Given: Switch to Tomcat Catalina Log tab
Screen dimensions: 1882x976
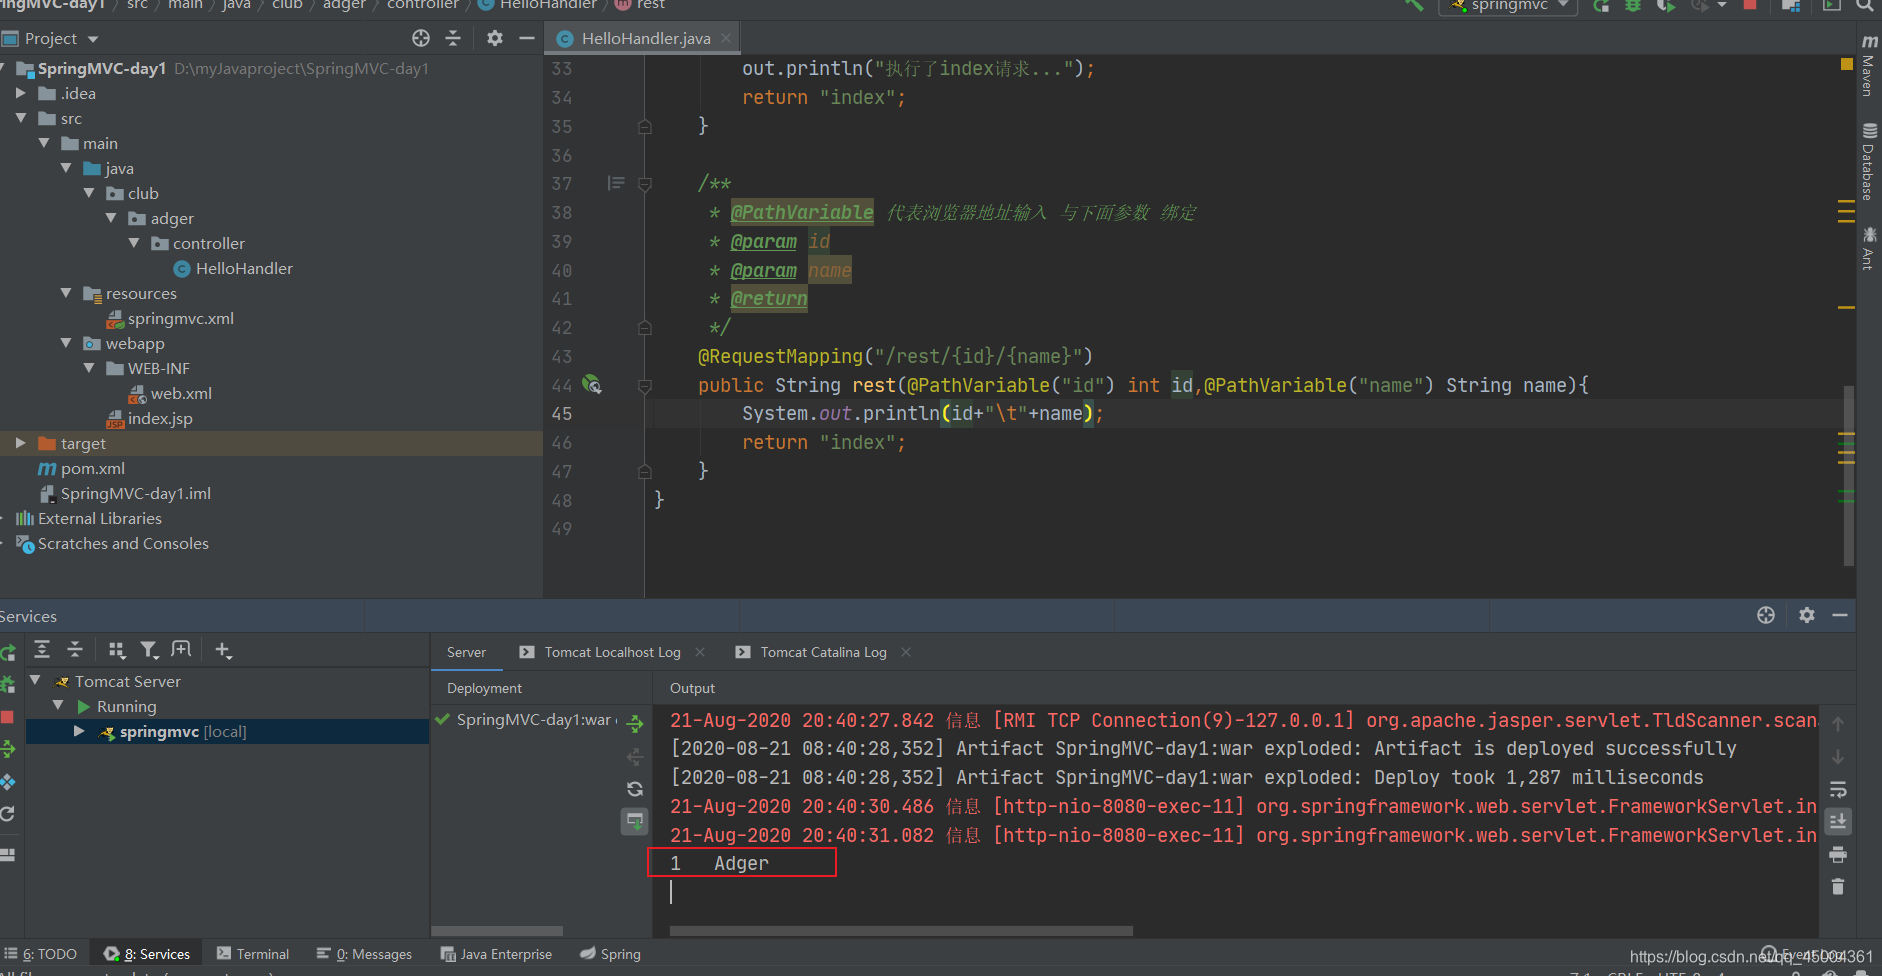Looking at the screenshot, I should 823,652.
